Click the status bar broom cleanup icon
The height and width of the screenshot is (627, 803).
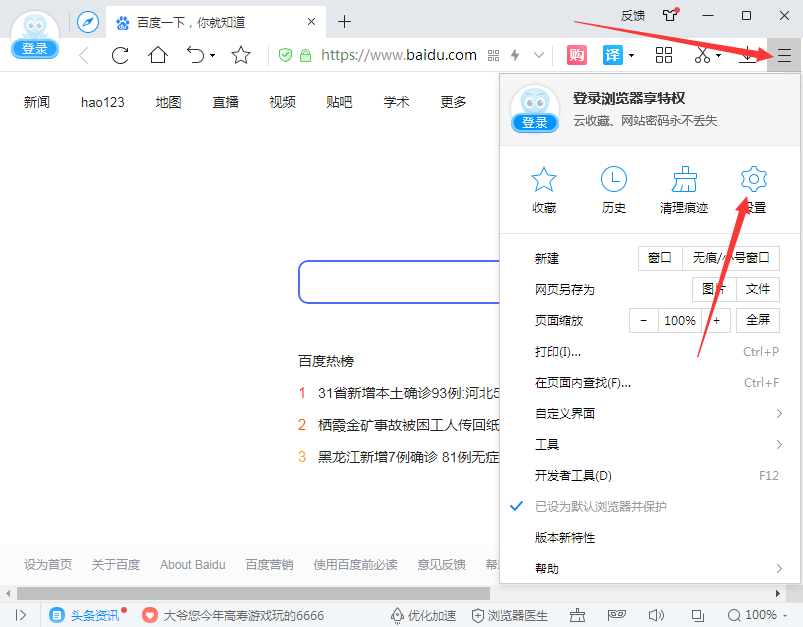click(578, 615)
